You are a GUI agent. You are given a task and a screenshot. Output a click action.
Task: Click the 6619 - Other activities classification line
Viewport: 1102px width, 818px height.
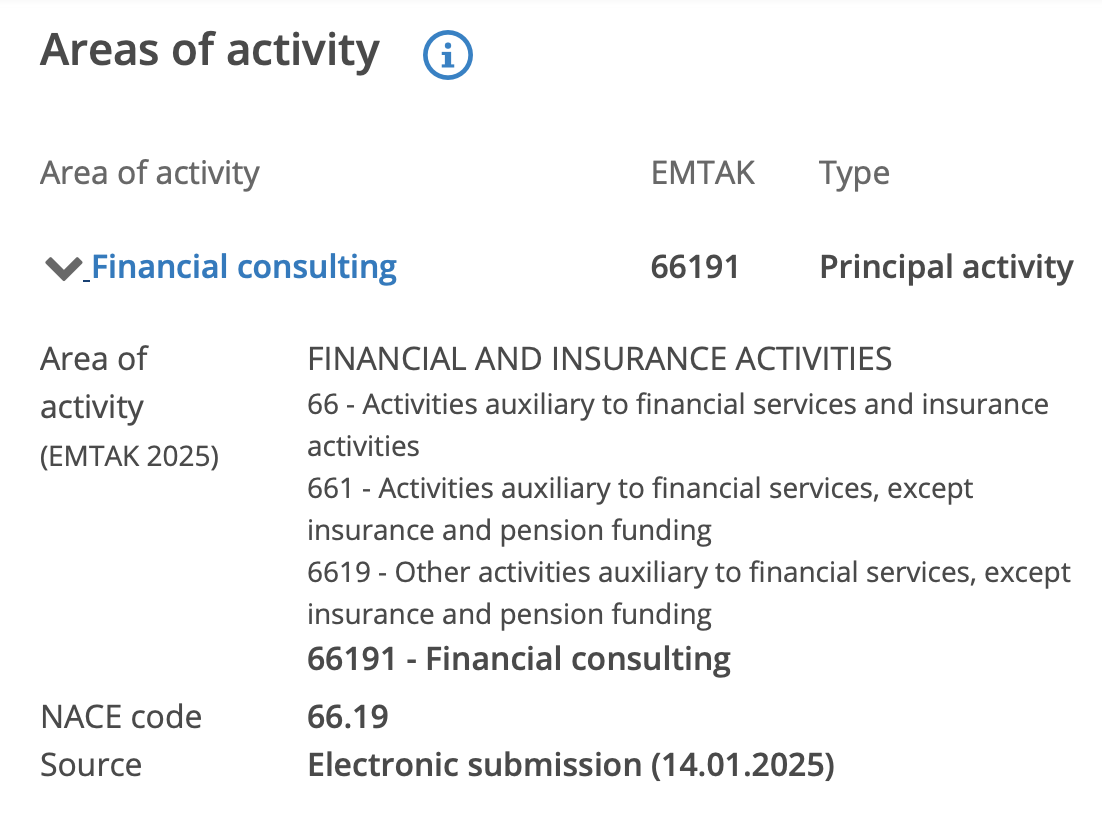688,573
